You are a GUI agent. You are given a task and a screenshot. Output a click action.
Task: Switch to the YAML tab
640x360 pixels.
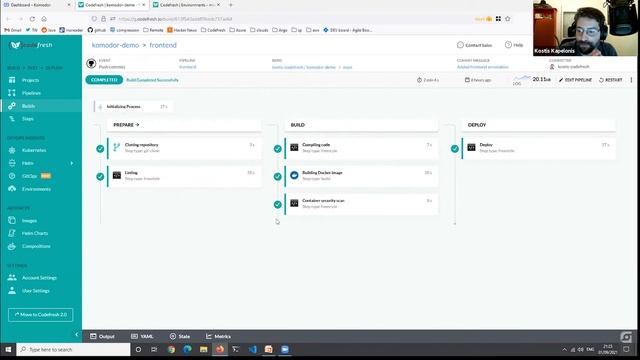point(142,336)
